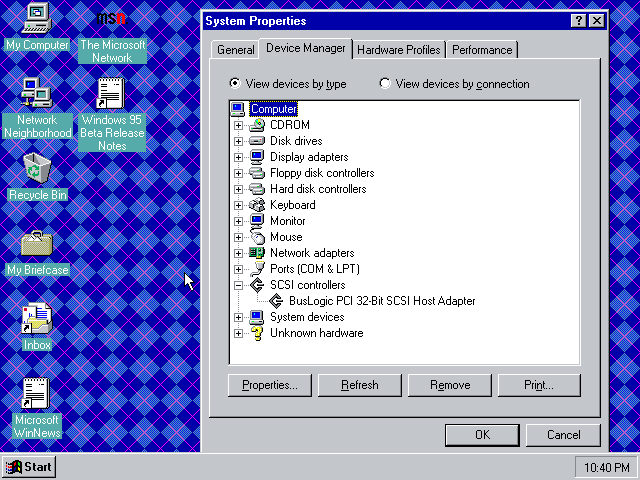Image resolution: width=640 pixels, height=480 pixels.
Task: Expand the Floppy disk controllers branch
Action: (x=238, y=173)
